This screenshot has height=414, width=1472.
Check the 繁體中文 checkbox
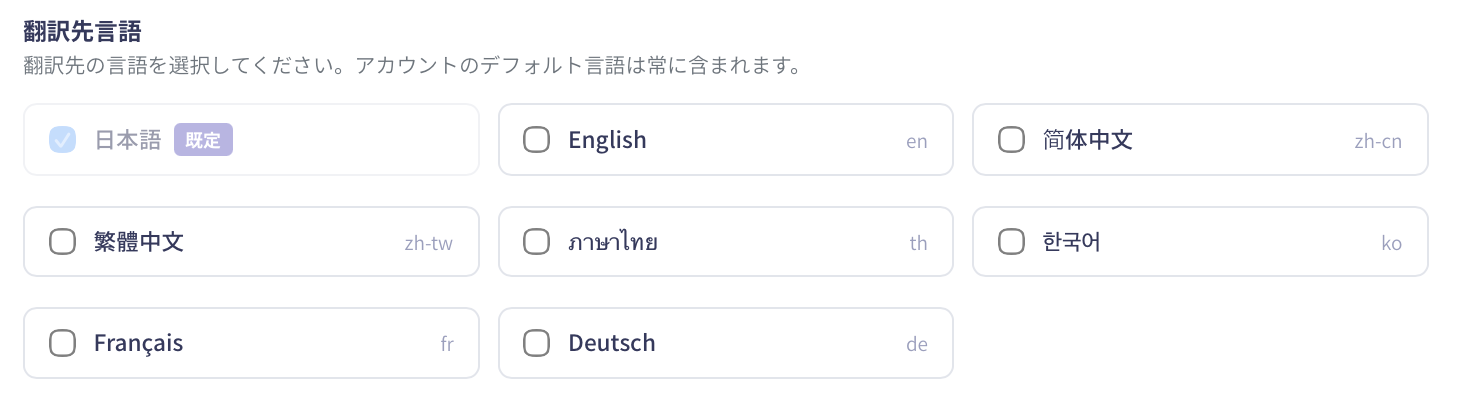coord(62,241)
